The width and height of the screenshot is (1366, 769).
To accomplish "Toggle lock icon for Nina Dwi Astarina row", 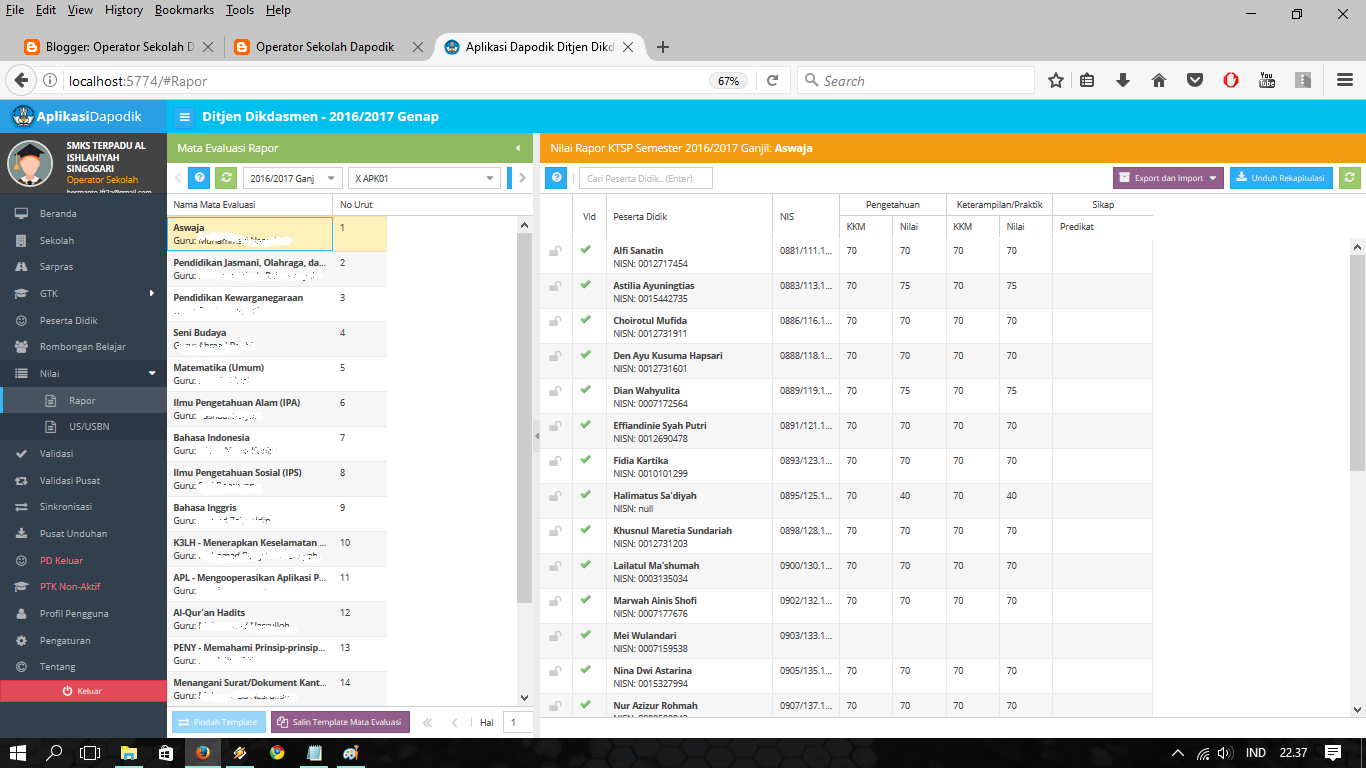I will tap(555, 671).
